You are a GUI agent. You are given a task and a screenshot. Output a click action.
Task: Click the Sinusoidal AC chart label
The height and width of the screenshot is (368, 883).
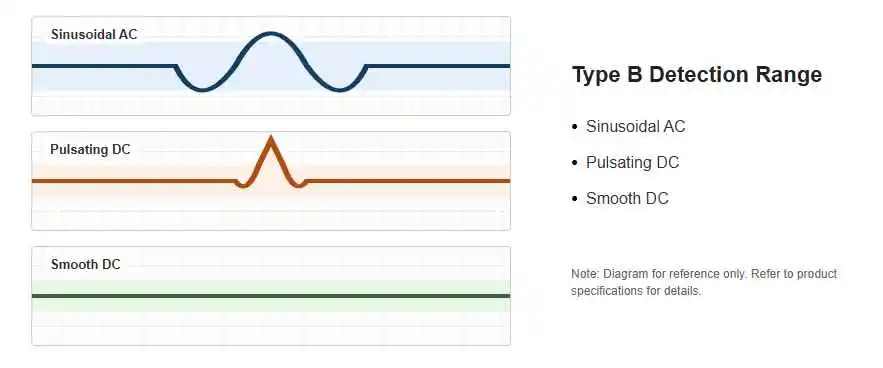(94, 34)
